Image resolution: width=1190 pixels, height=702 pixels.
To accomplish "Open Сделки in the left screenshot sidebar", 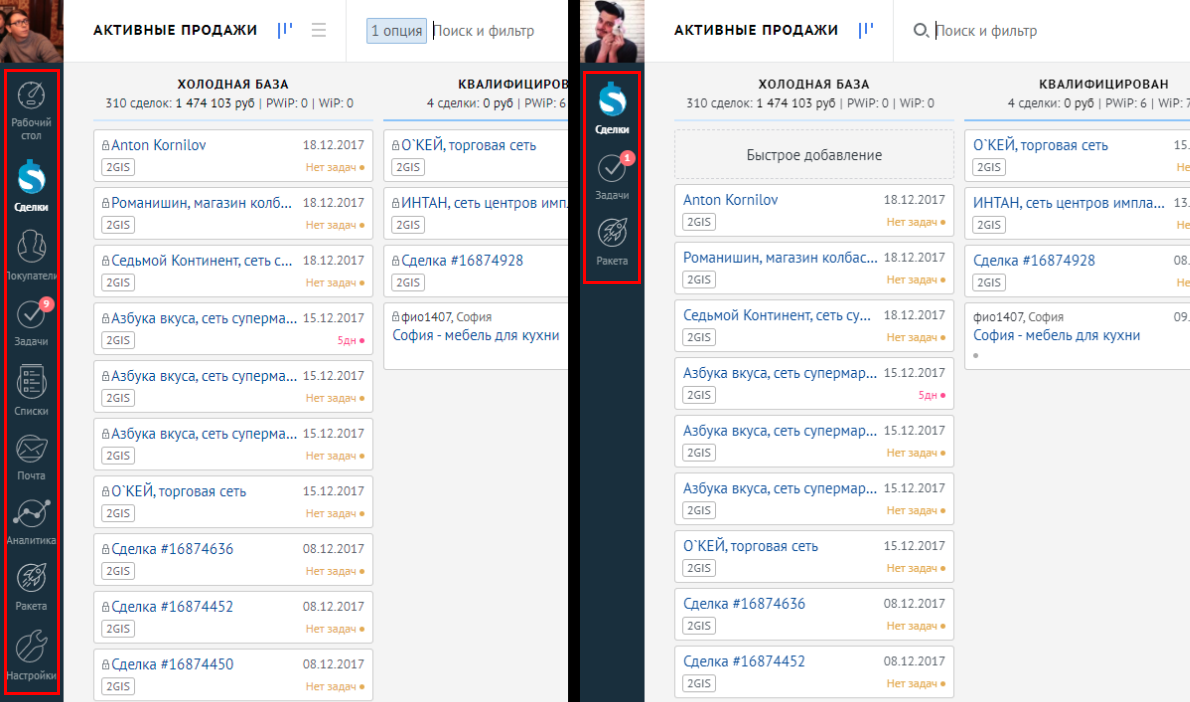I will coord(31,185).
